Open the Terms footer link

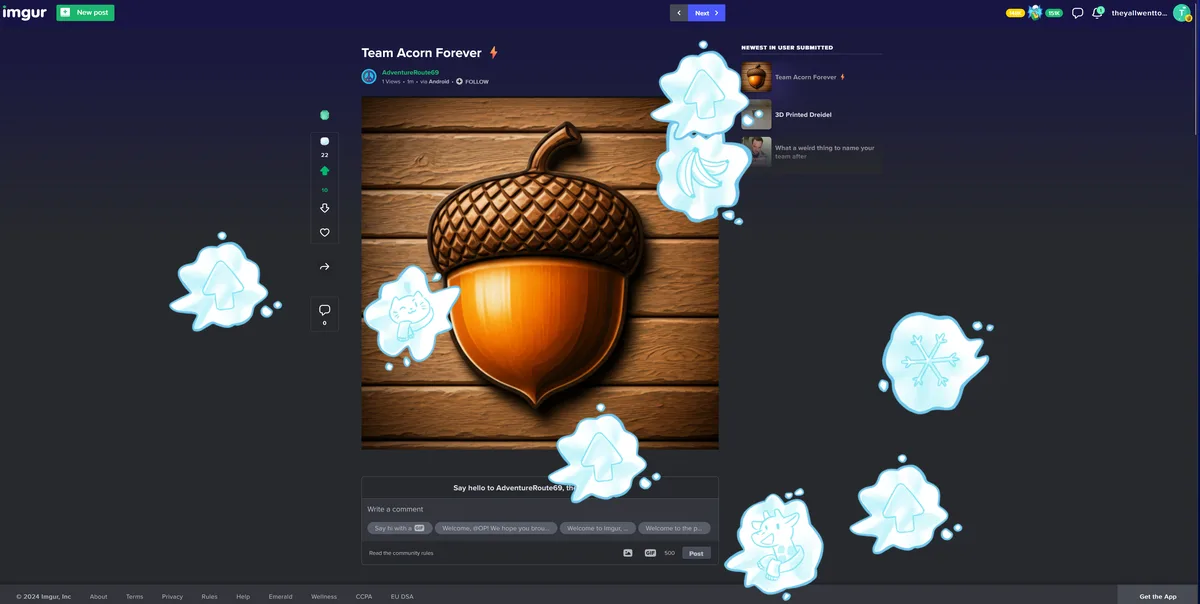(x=134, y=596)
